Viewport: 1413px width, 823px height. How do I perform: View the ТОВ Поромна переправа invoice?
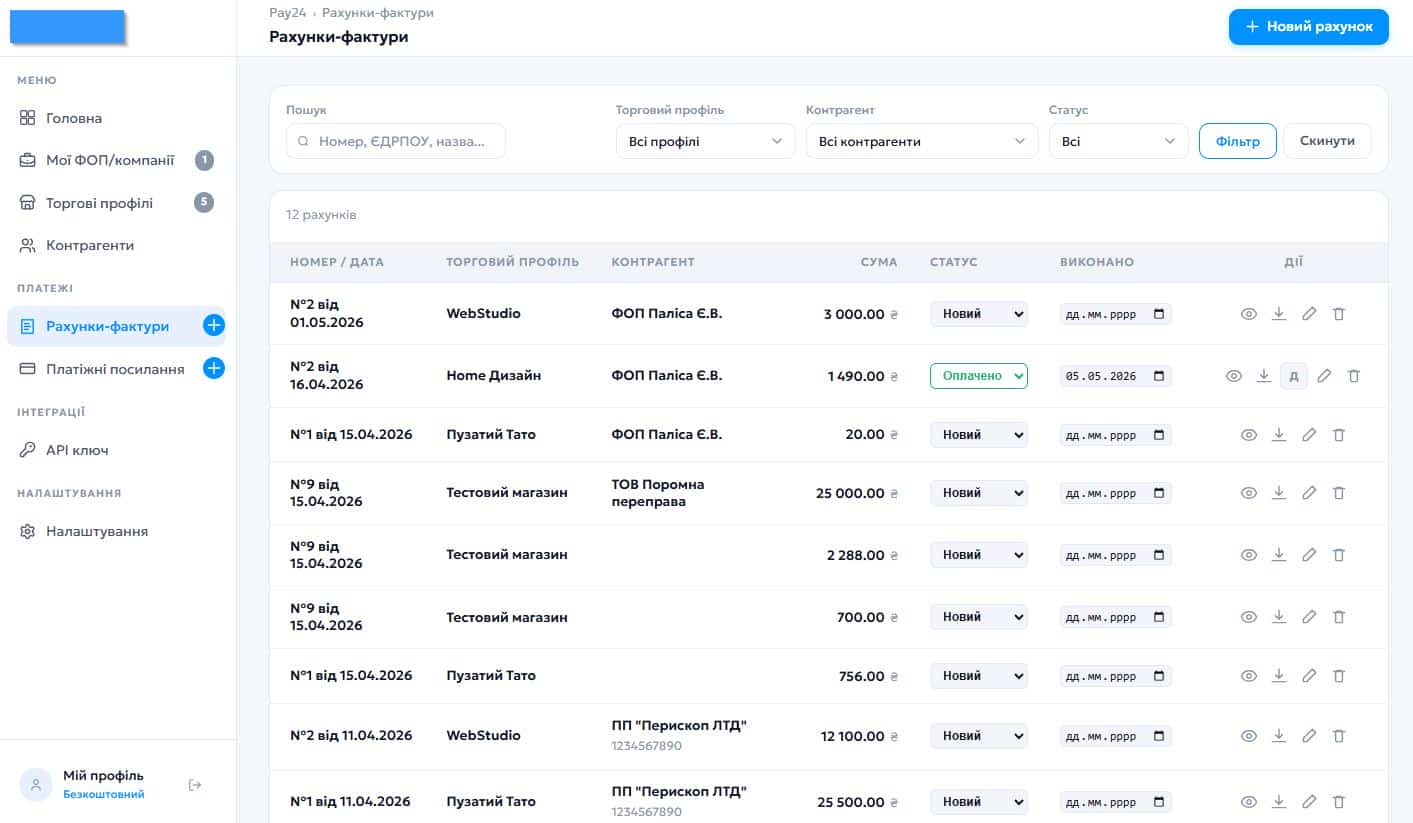click(1248, 493)
